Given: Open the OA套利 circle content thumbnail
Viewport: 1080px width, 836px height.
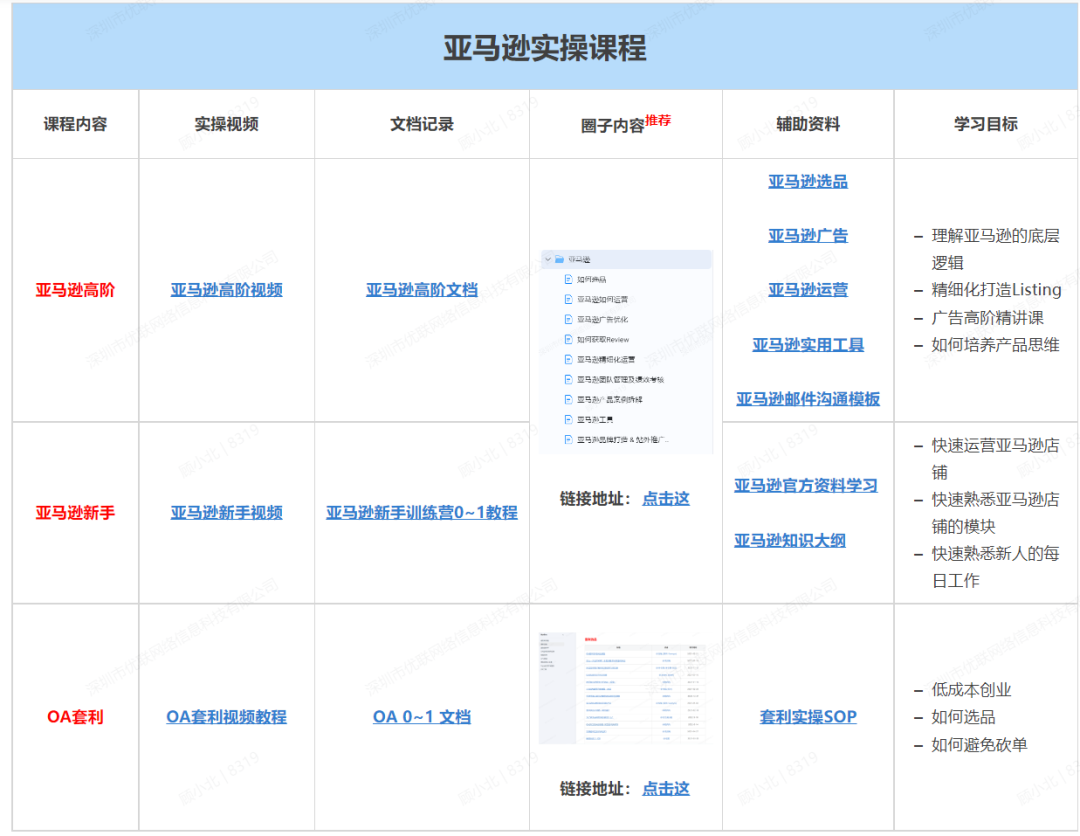Looking at the screenshot, I should point(625,687).
